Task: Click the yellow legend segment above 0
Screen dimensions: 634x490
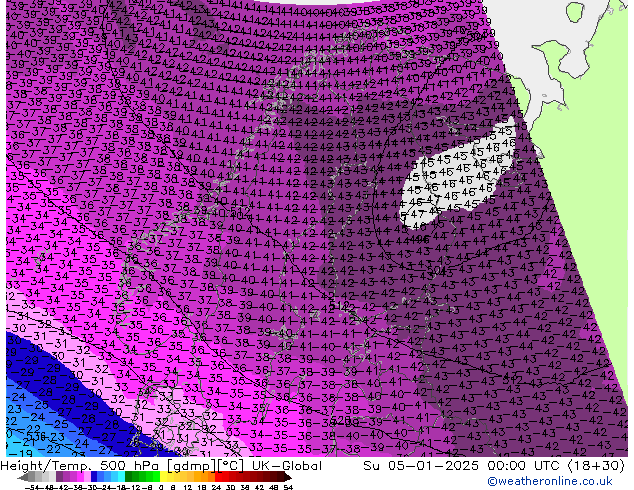Action: click(x=163, y=477)
